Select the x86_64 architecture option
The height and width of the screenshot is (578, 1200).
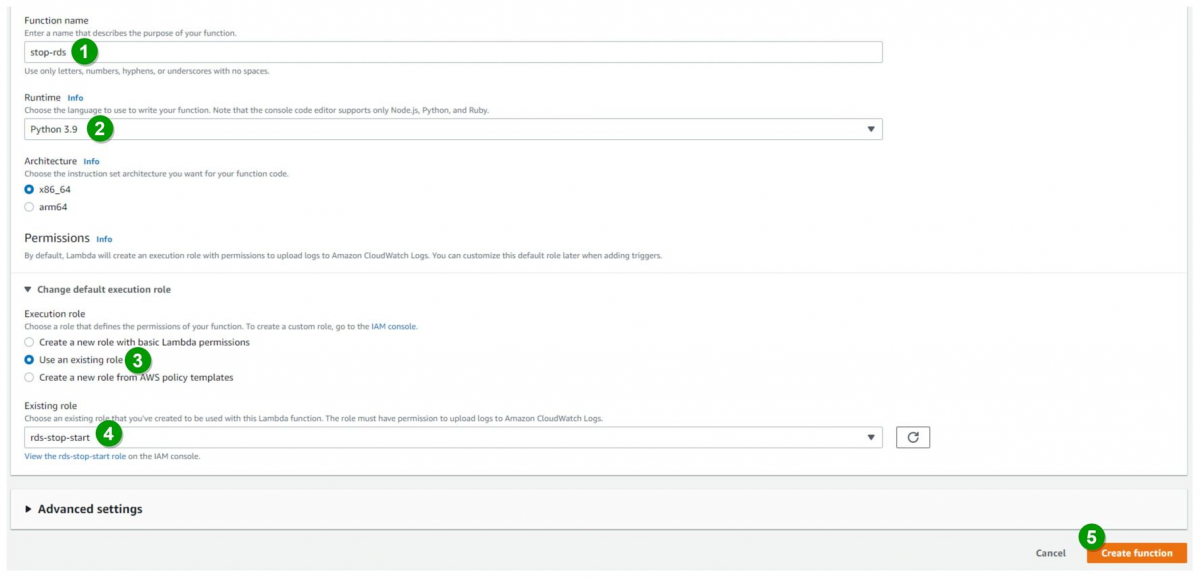(x=29, y=189)
